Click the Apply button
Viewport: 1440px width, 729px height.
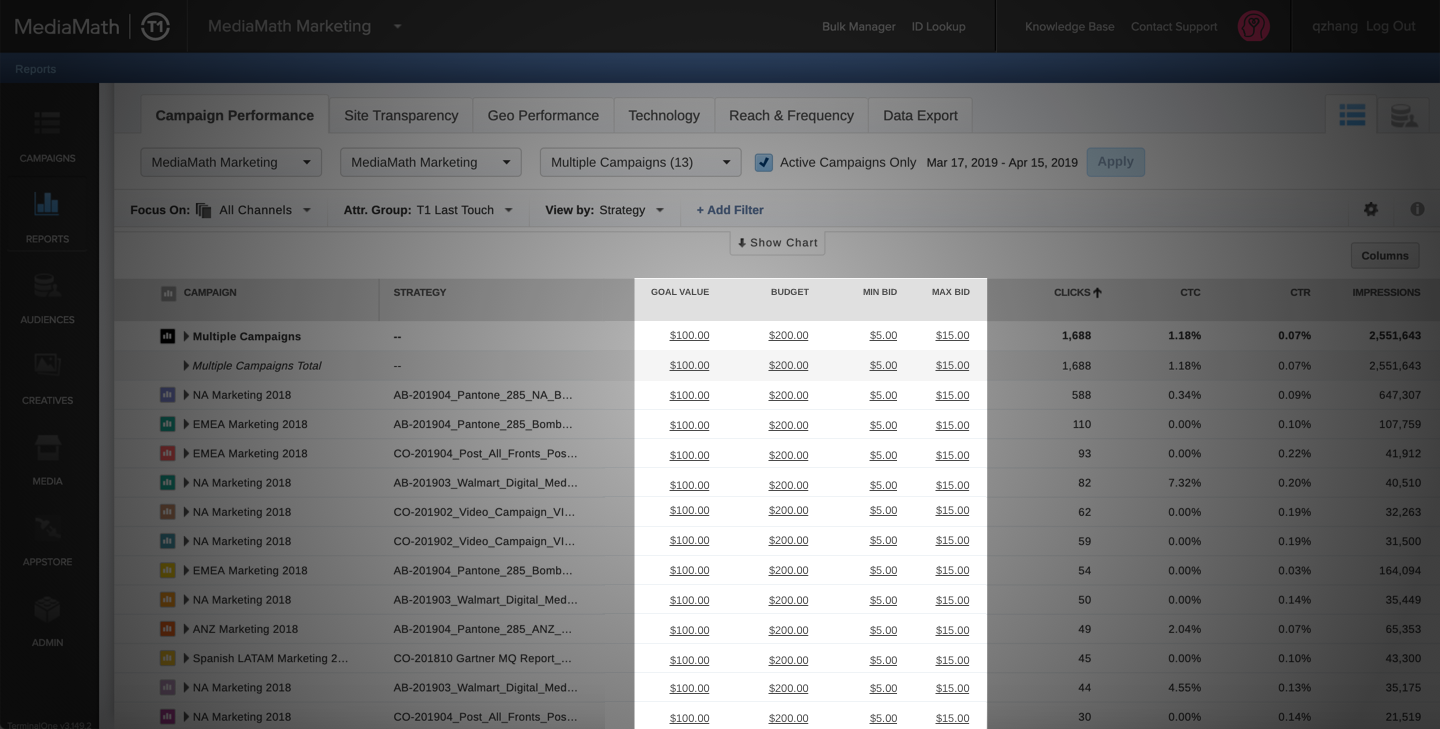[1116, 162]
